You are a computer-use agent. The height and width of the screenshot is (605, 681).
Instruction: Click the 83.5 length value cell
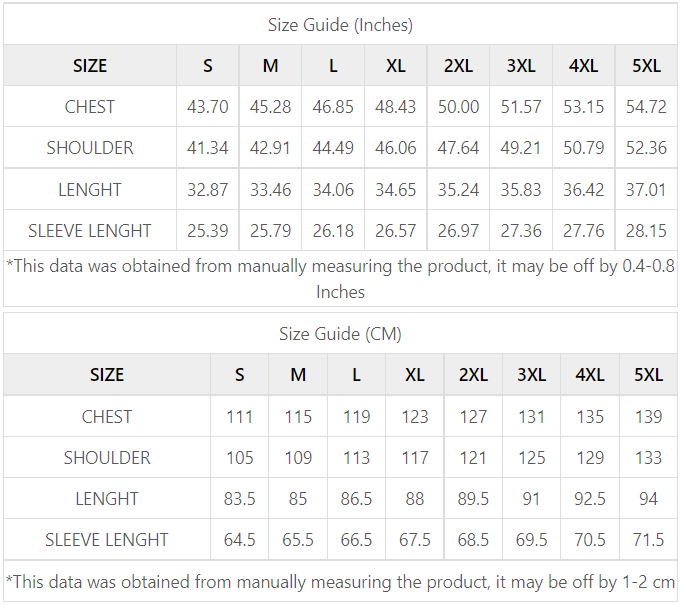click(x=239, y=499)
